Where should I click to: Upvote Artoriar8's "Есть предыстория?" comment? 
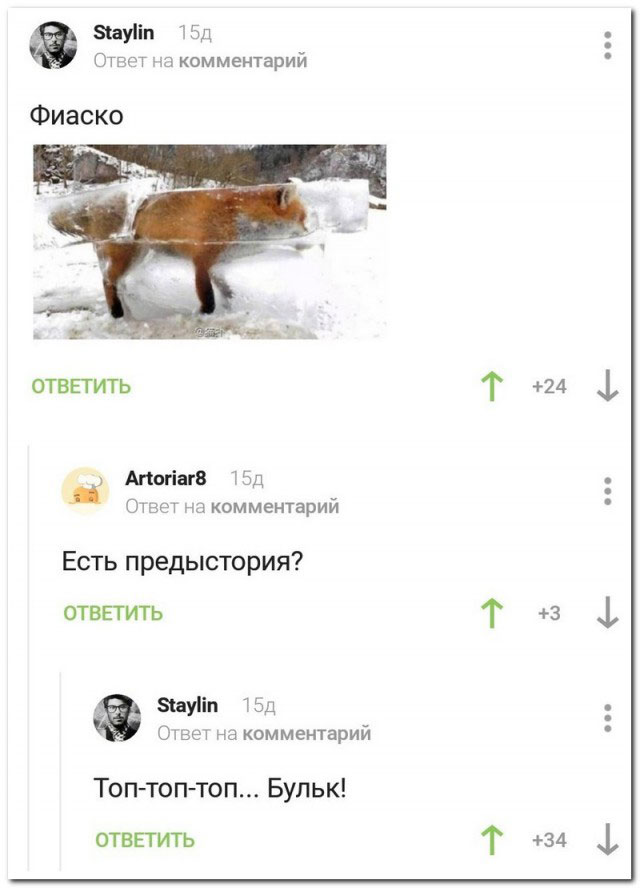point(492,613)
